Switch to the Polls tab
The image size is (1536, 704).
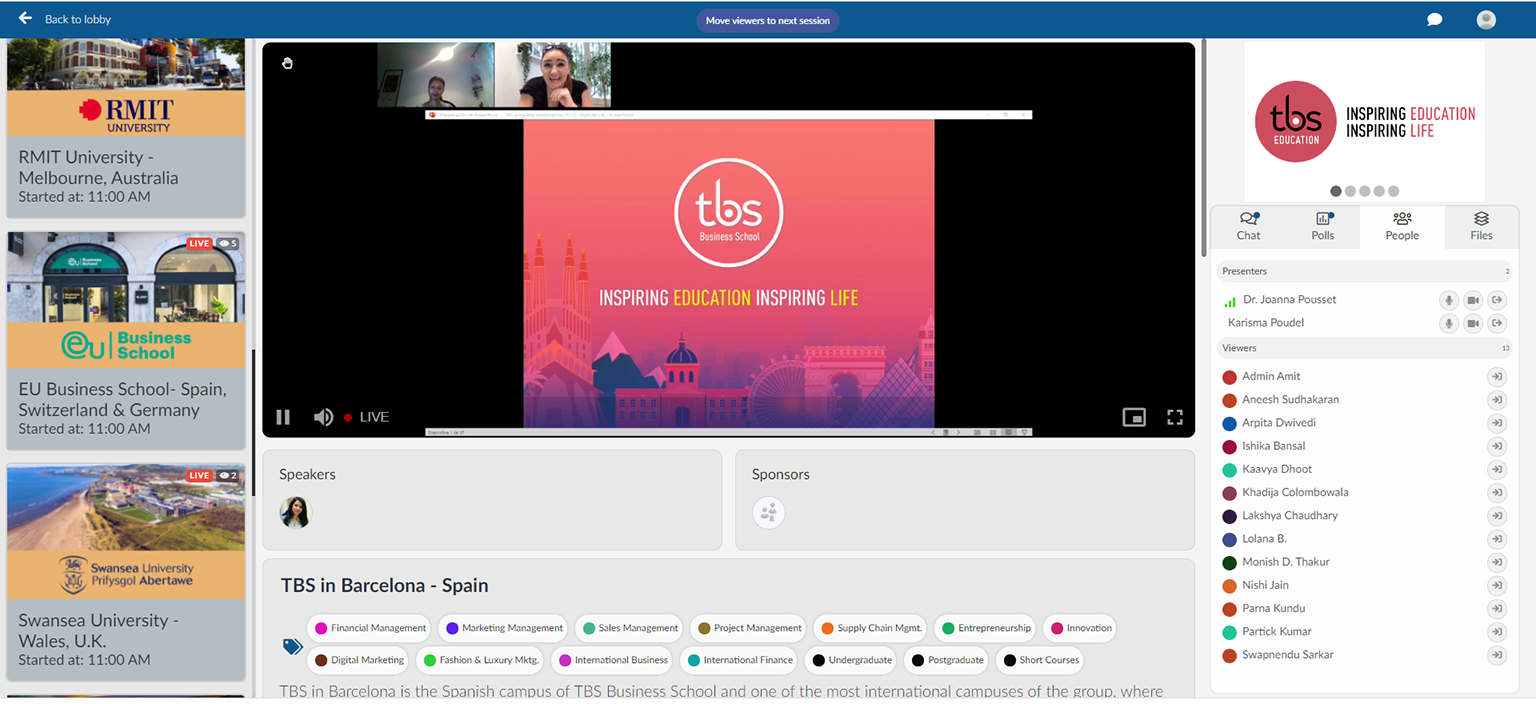pos(1323,227)
